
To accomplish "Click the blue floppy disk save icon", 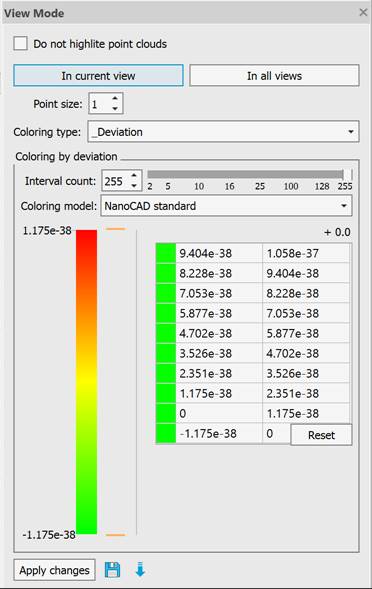I will [112, 570].
